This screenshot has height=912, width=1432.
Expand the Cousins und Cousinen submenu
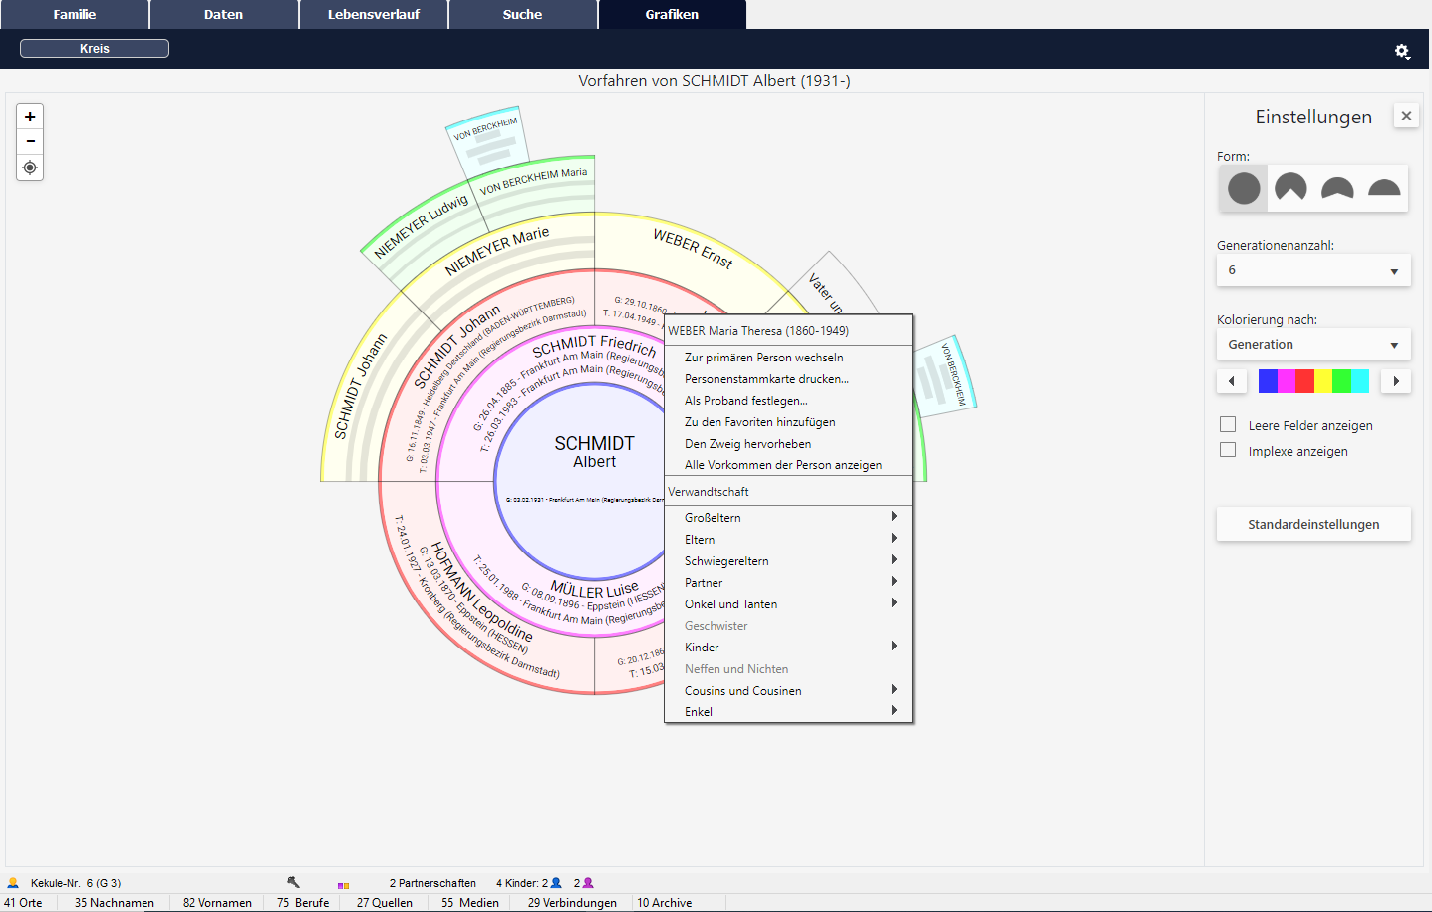point(789,690)
